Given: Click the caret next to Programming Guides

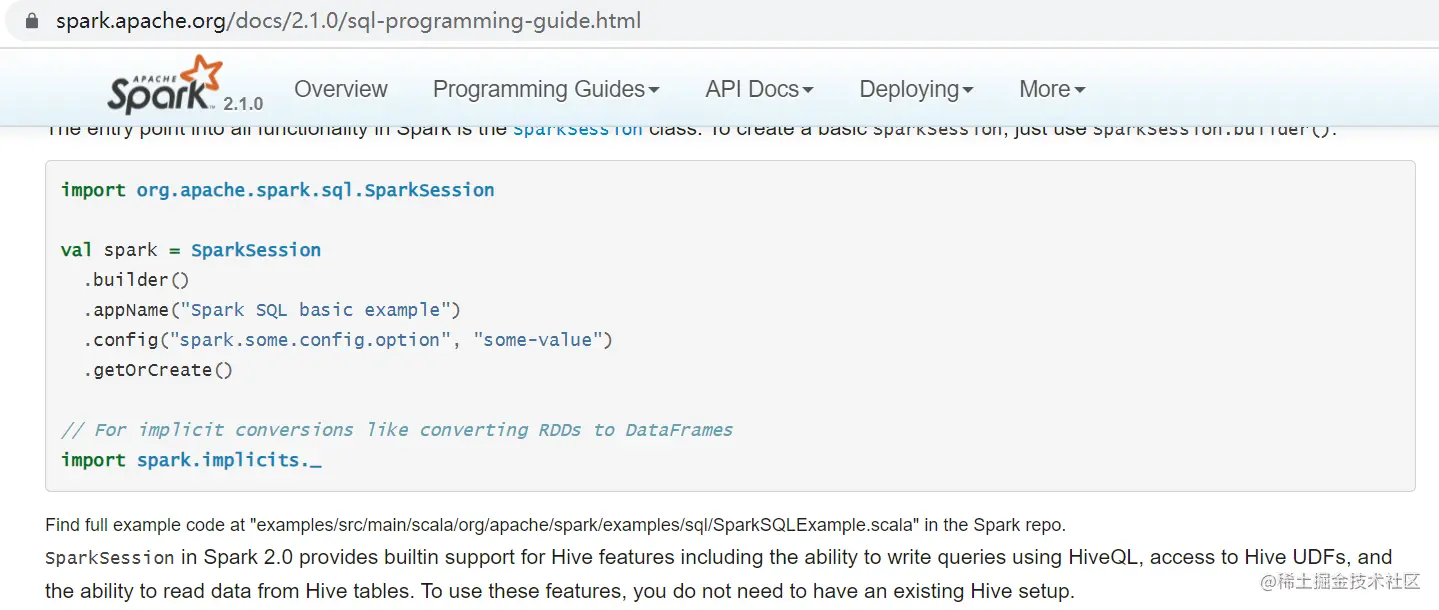Looking at the screenshot, I should 654,90.
